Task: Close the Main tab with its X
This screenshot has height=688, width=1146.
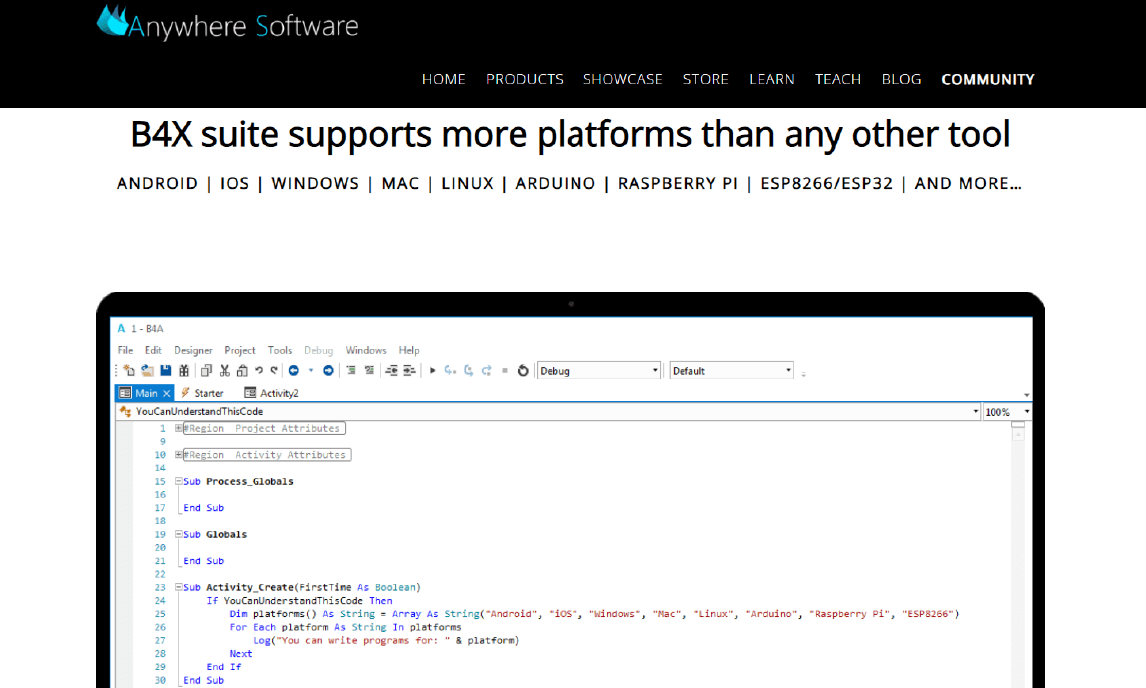Action: (x=167, y=393)
